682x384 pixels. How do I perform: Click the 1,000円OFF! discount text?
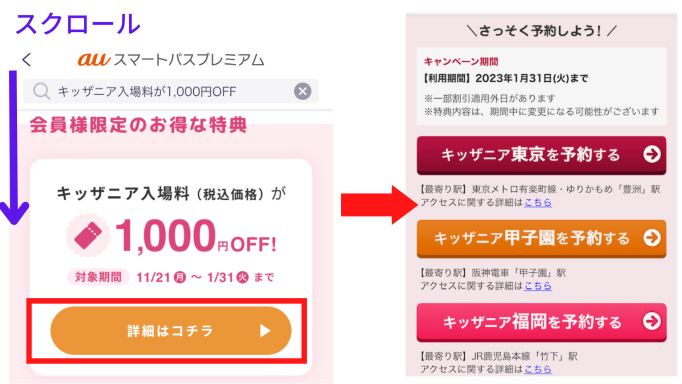point(196,236)
